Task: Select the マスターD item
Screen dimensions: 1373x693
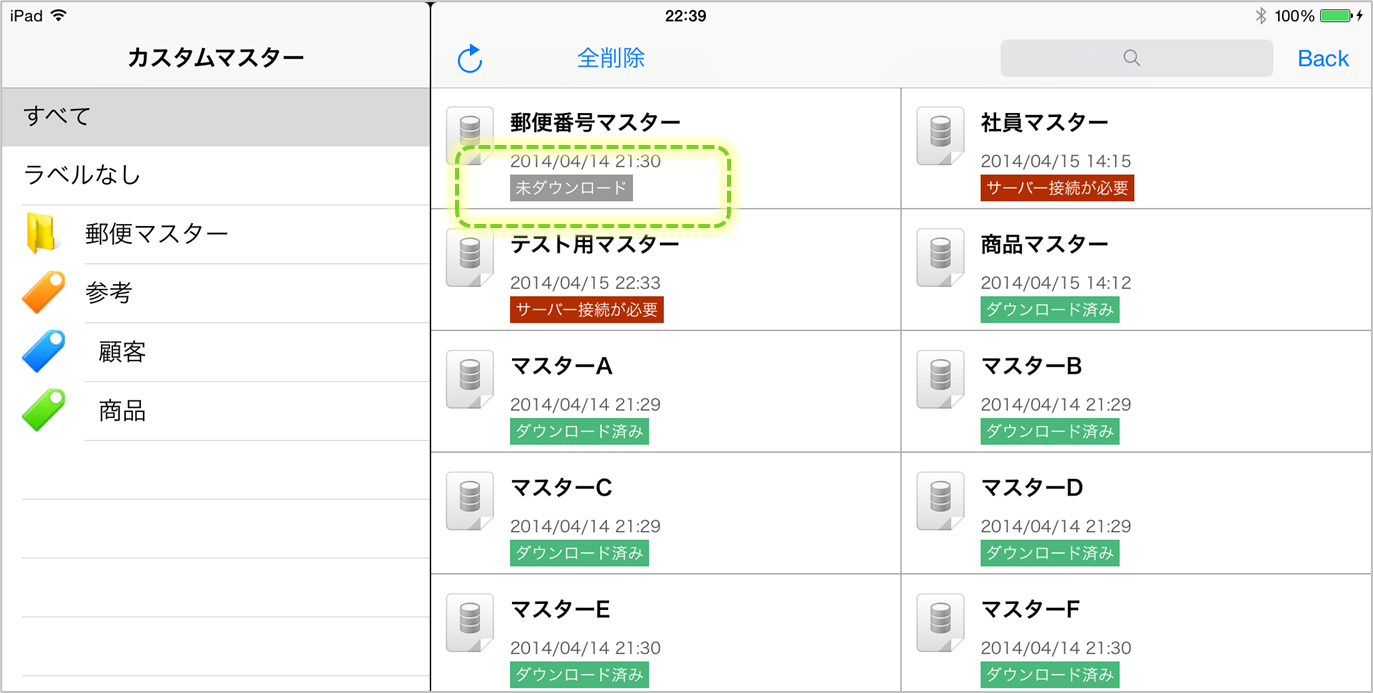Action: click(1031, 488)
